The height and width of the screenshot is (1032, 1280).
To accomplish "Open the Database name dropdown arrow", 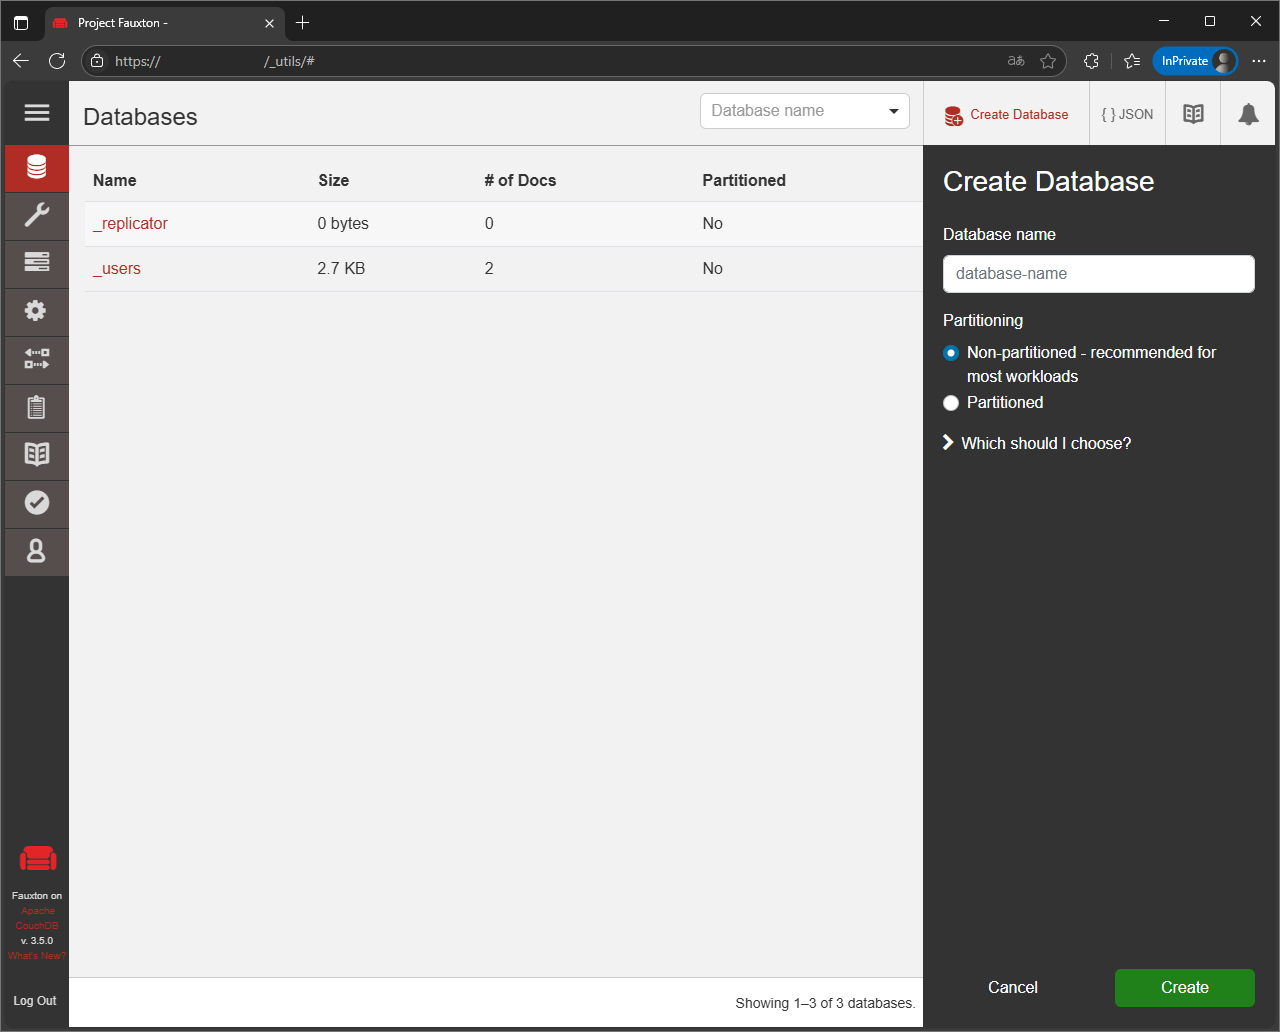I will pos(894,111).
